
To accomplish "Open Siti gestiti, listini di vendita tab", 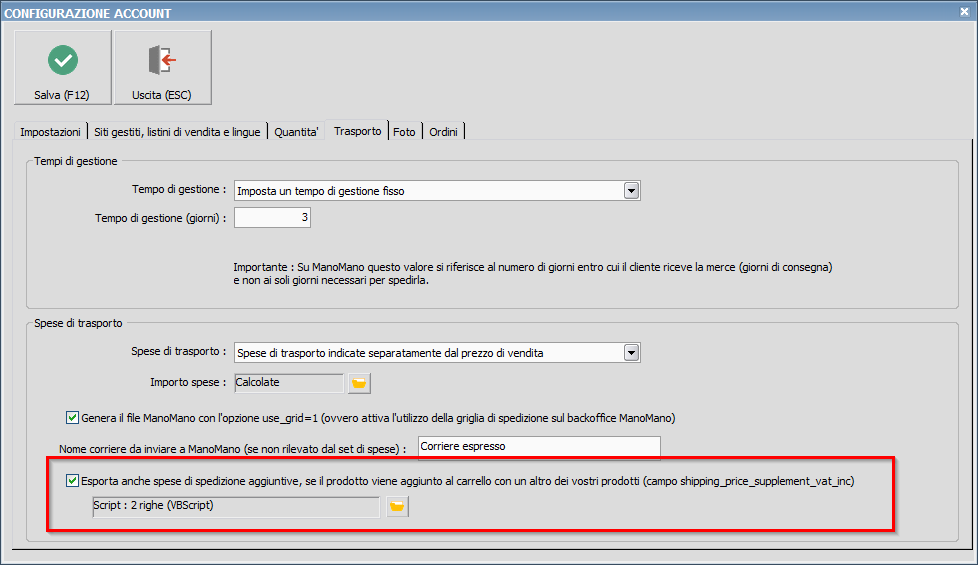I will [x=177, y=132].
